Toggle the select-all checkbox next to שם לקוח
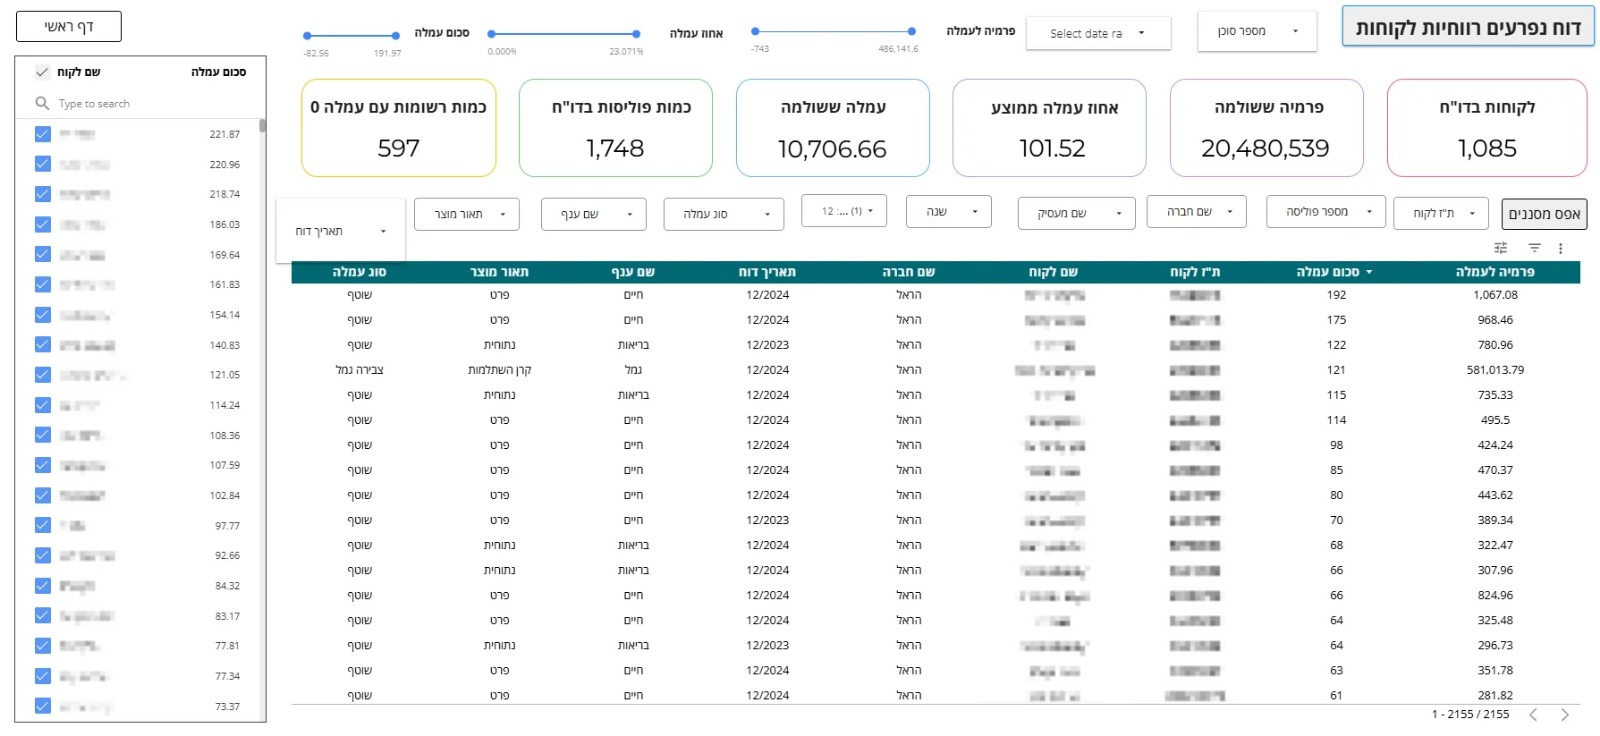 tap(42, 72)
